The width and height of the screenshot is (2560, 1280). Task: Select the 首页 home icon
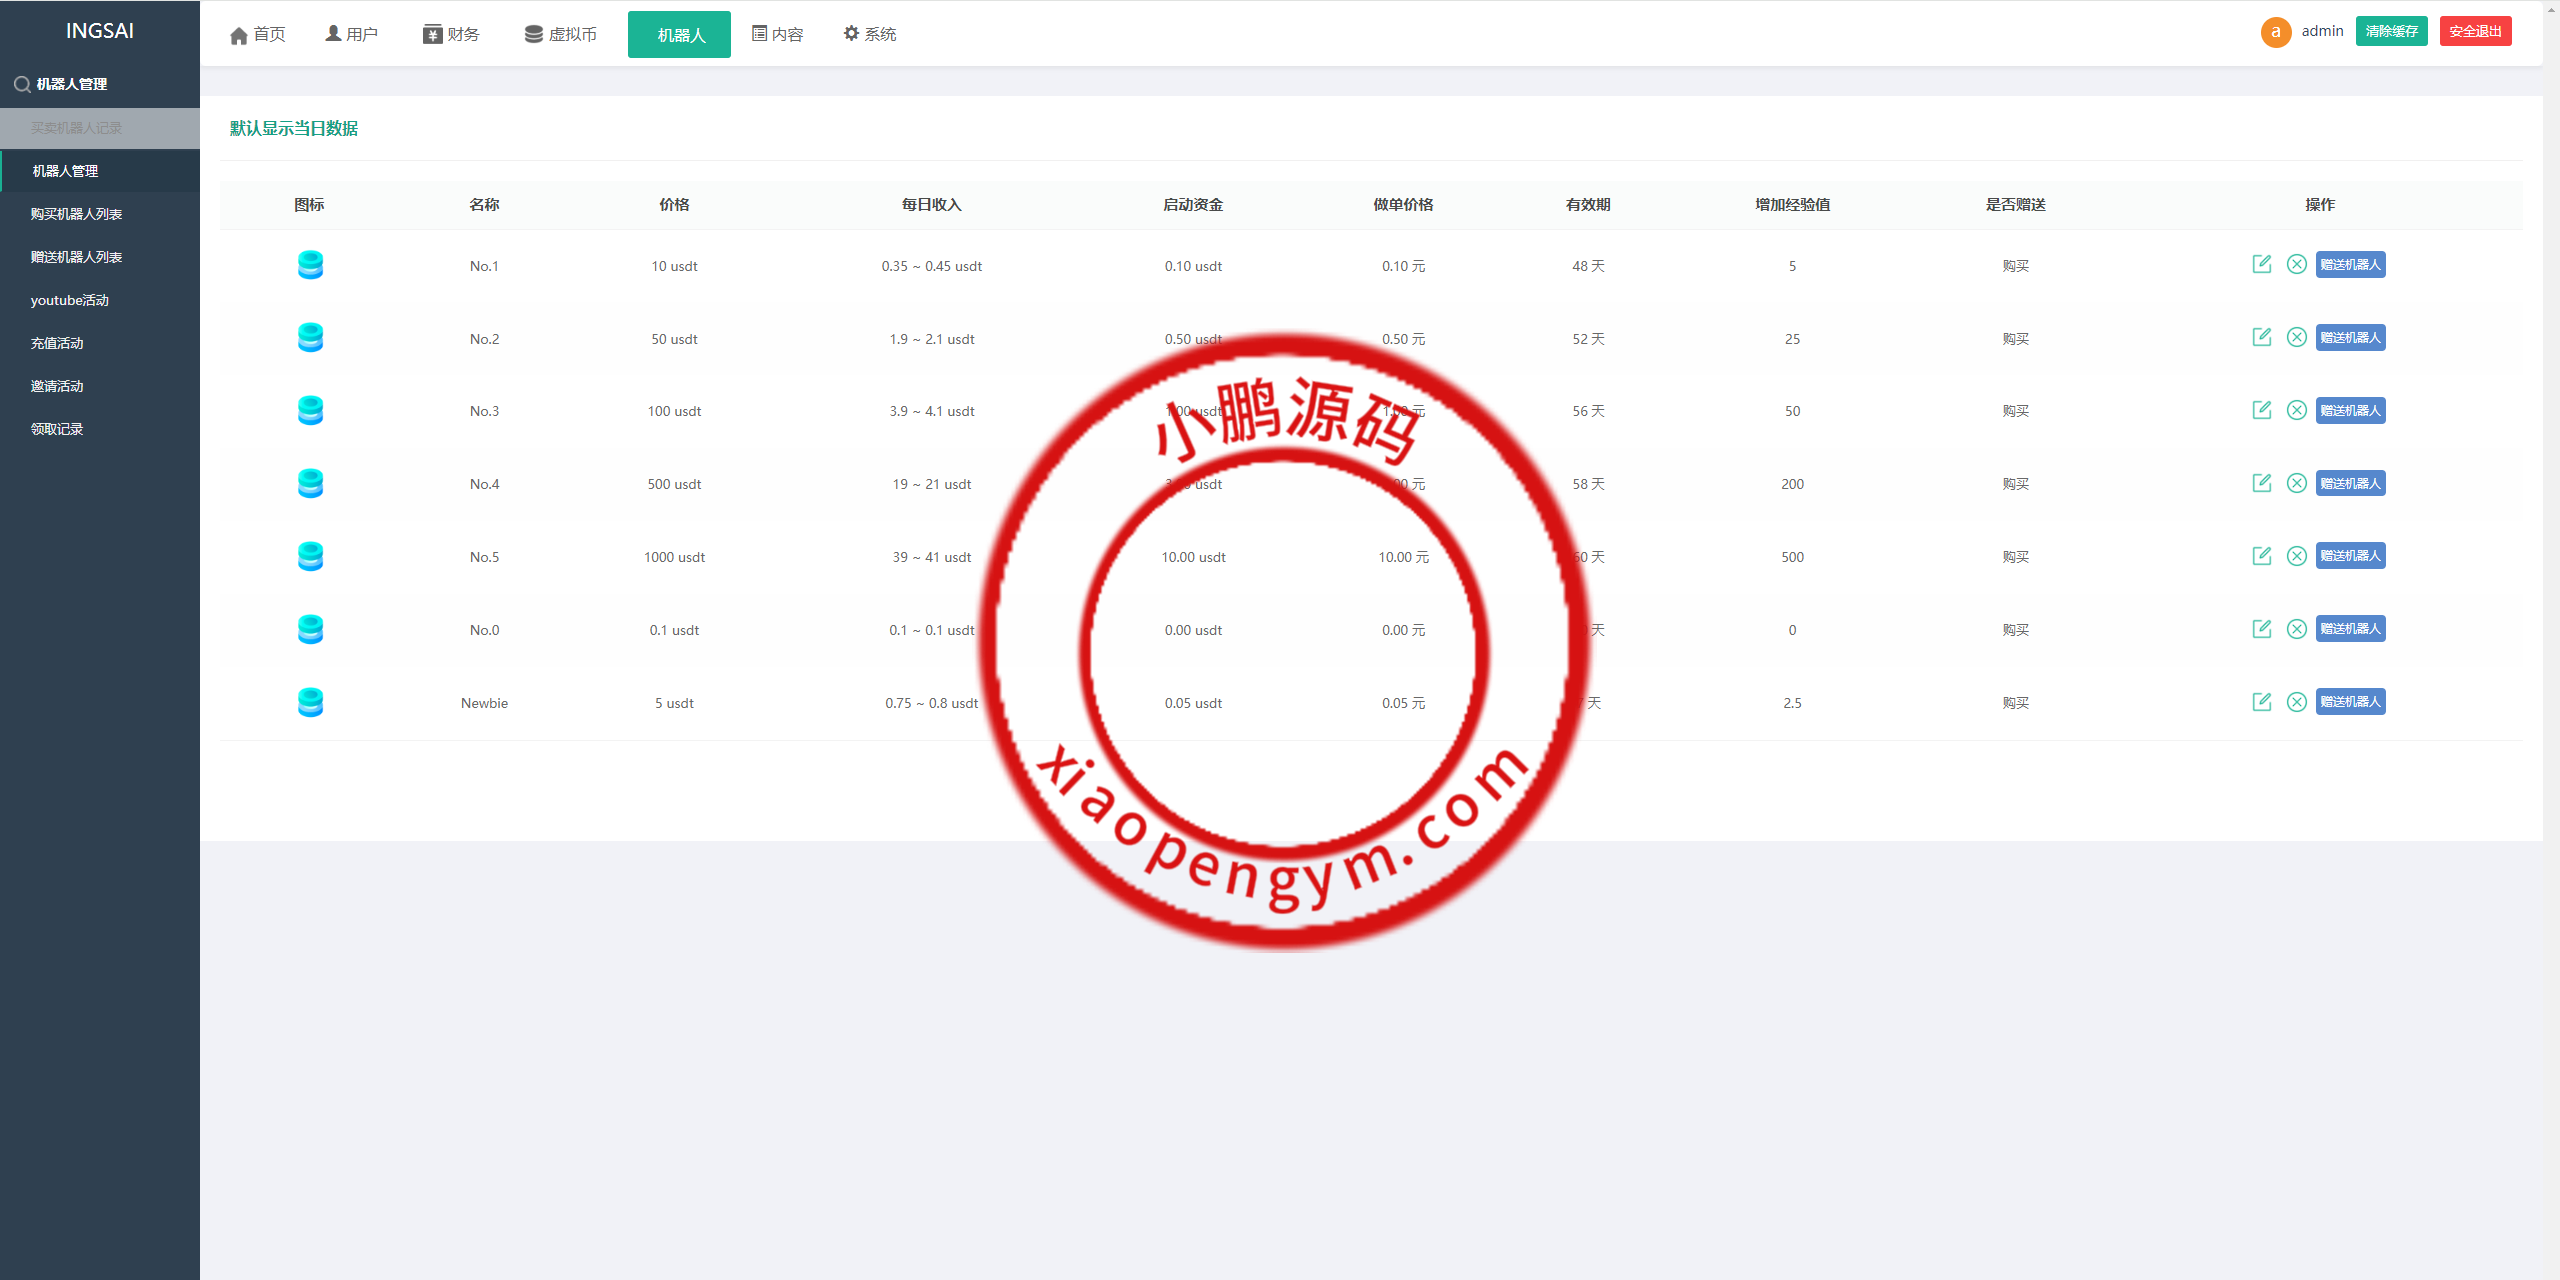click(x=239, y=32)
